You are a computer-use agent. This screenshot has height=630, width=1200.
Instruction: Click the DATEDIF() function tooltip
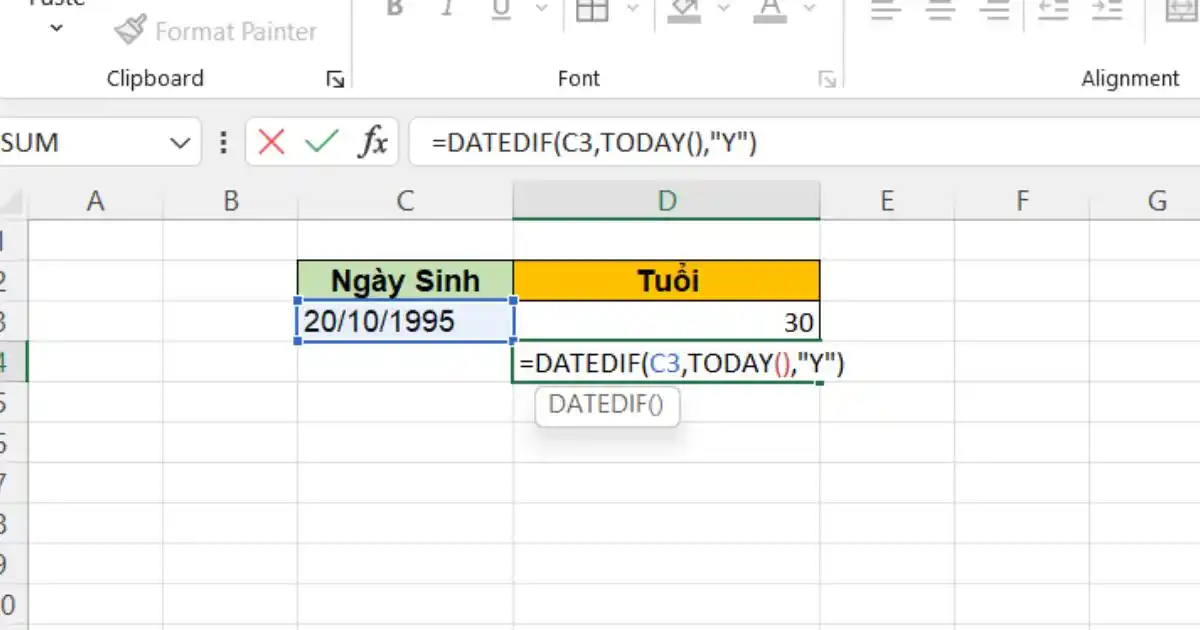point(607,405)
